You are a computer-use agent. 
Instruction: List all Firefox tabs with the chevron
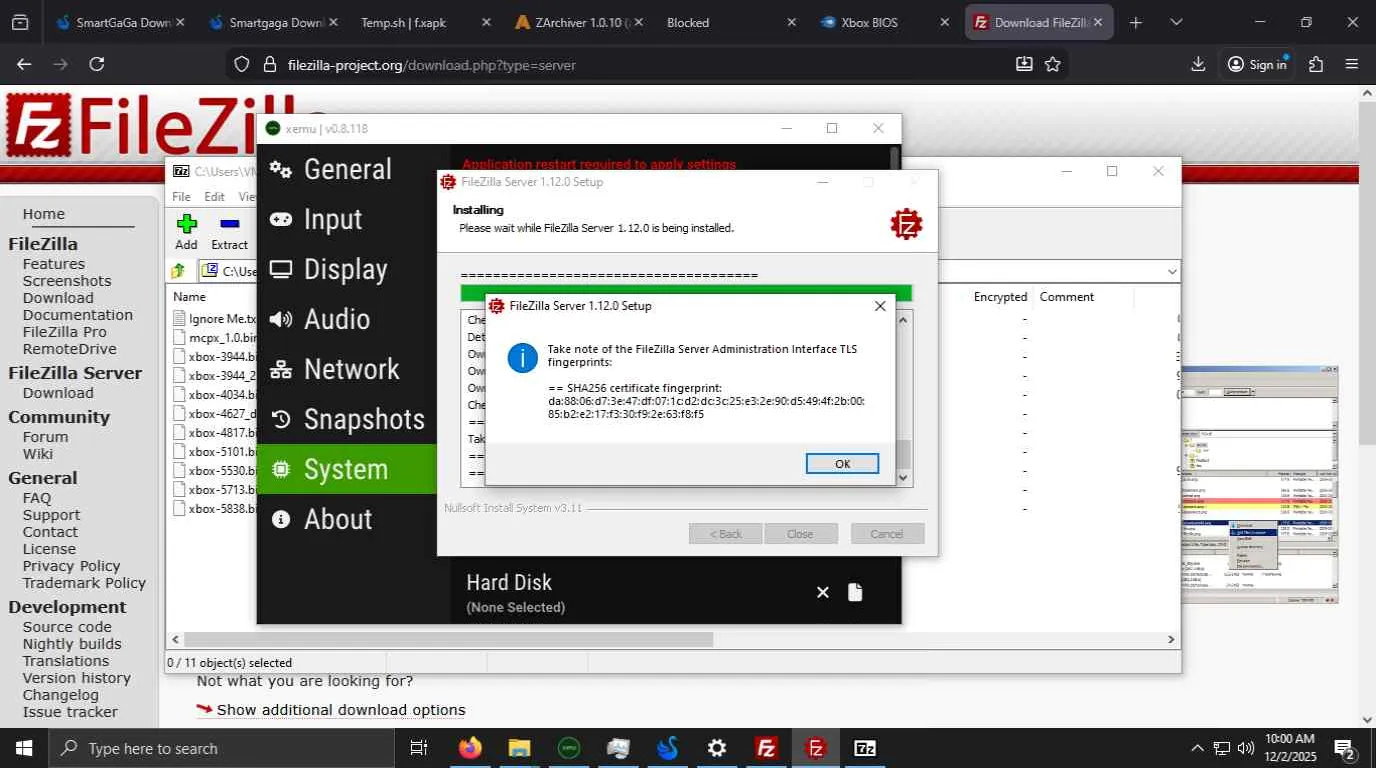coord(1176,22)
